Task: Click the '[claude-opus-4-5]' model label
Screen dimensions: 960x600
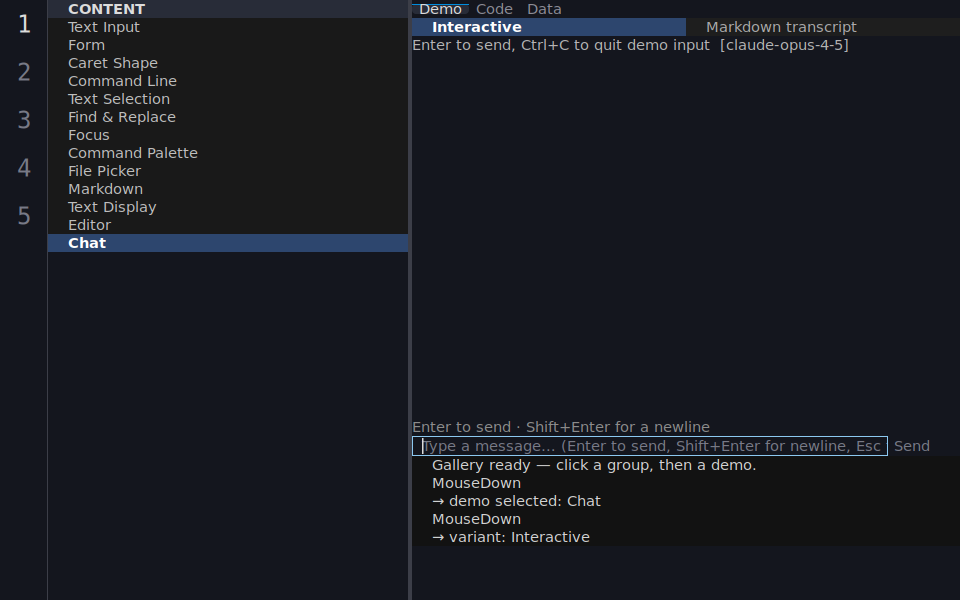Action: click(784, 45)
